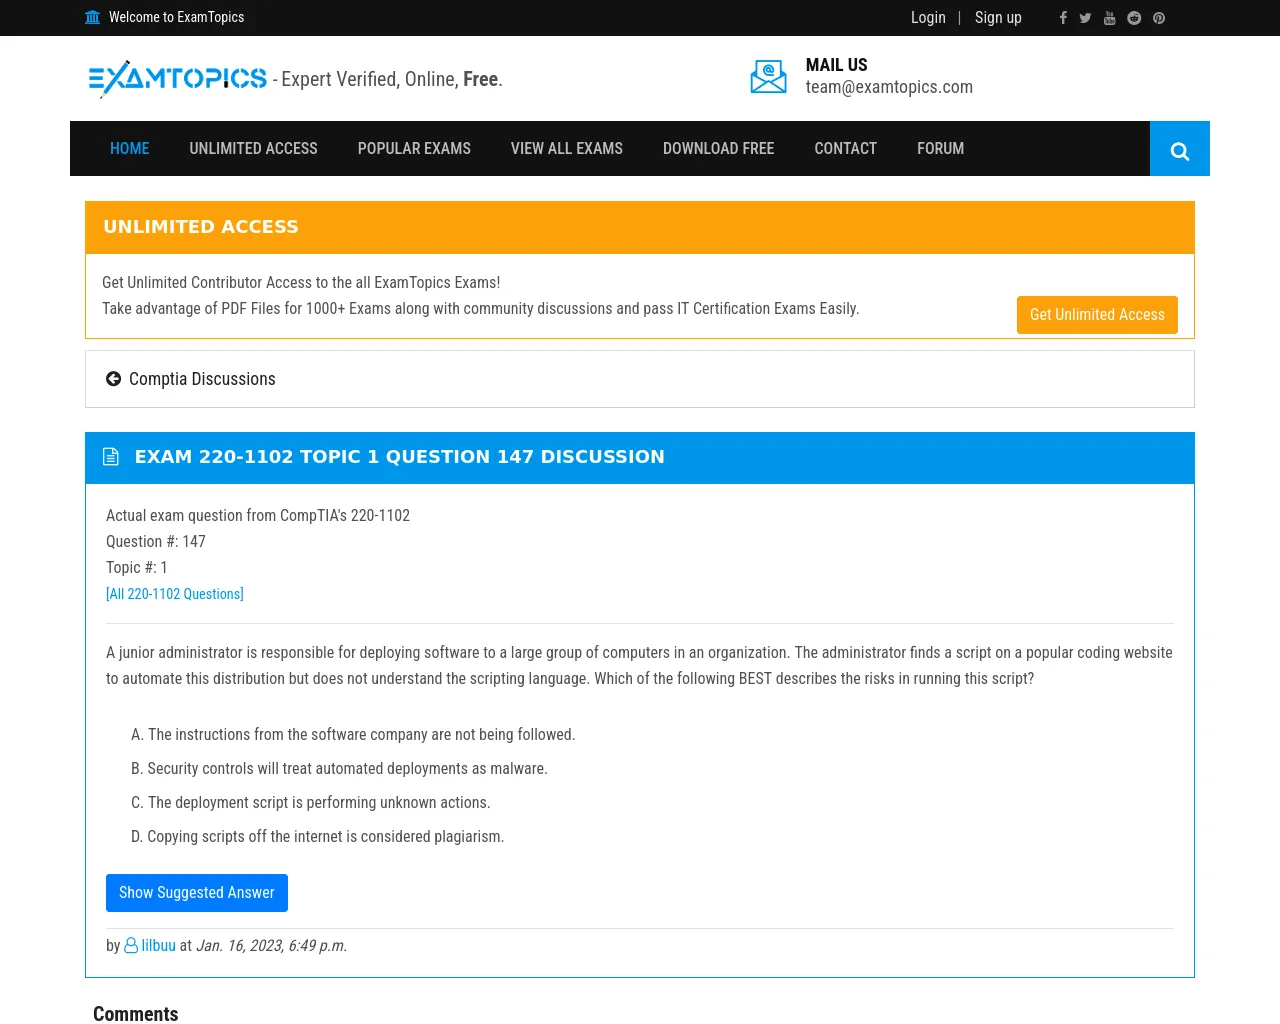Click the Exam 220-1102 discussion heading
This screenshot has height=1024, width=1280.
coord(399,457)
